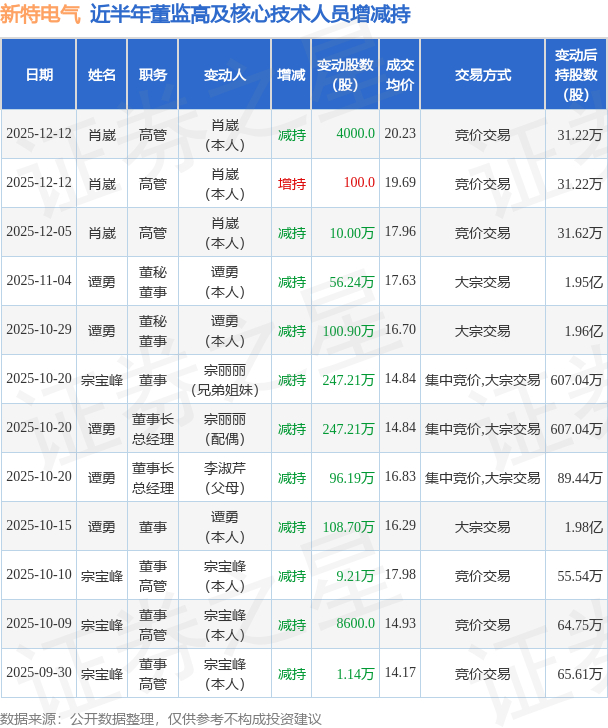Click 竞价交易 in the 2025-12-05 row

483,233
